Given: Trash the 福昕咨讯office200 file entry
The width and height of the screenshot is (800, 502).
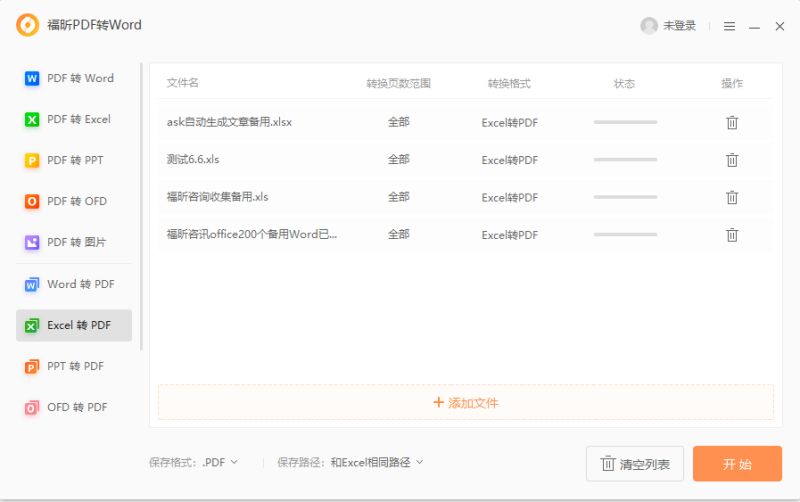Looking at the screenshot, I should click(x=732, y=235).
